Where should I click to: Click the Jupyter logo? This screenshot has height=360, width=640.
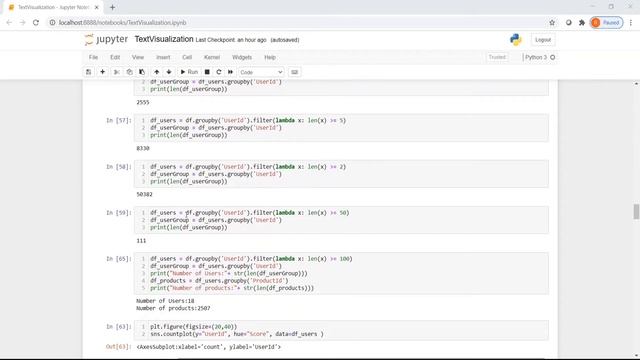coord(106,39)
